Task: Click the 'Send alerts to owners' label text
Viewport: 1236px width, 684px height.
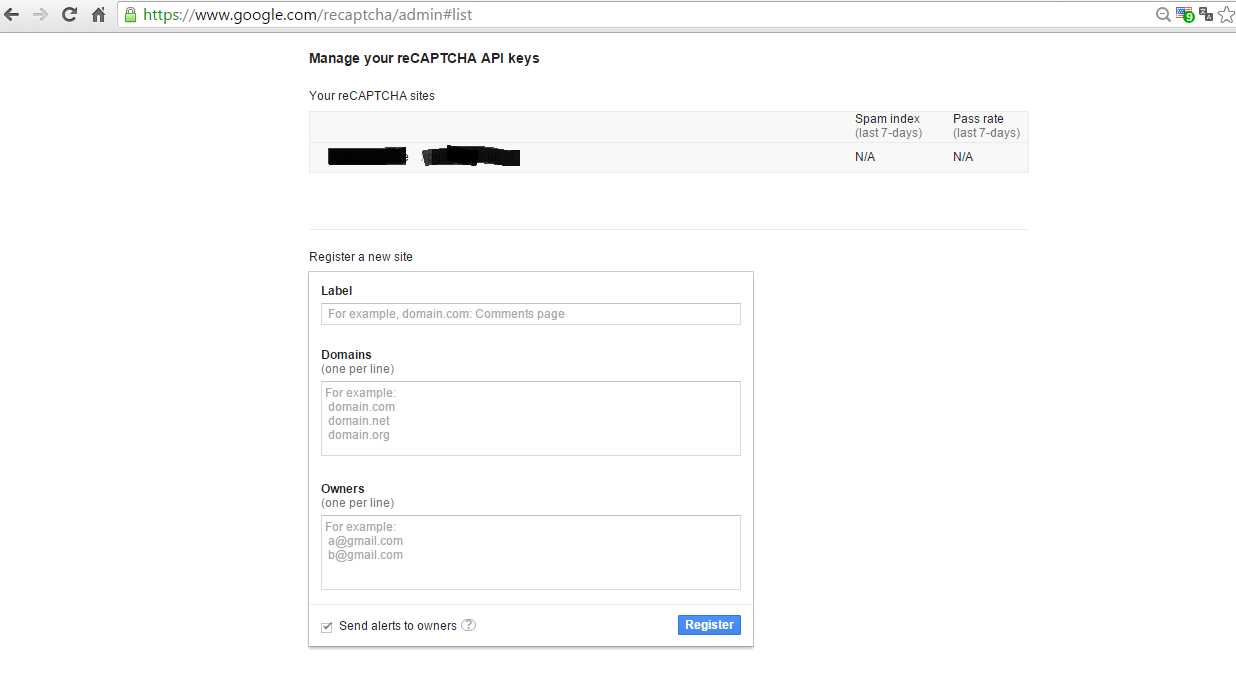Action: [x=398, y=626]
